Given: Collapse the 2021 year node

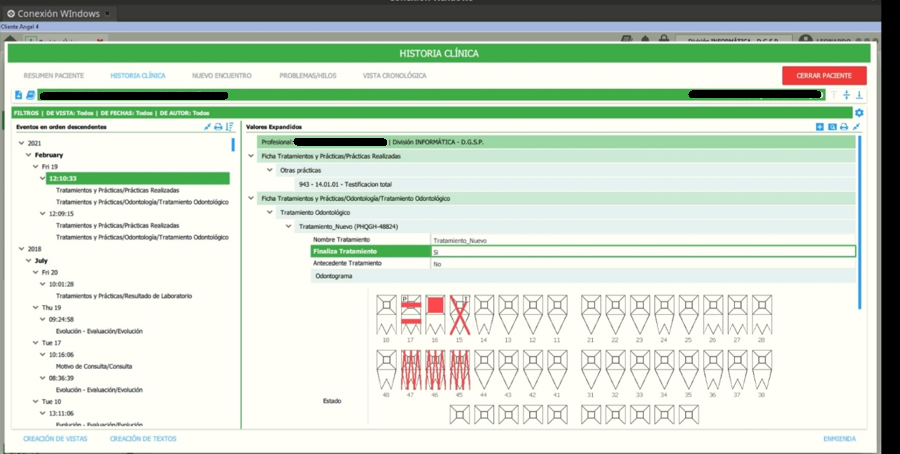Looking at the screenshot, I should pyautogui.click(x=21, y=143).
